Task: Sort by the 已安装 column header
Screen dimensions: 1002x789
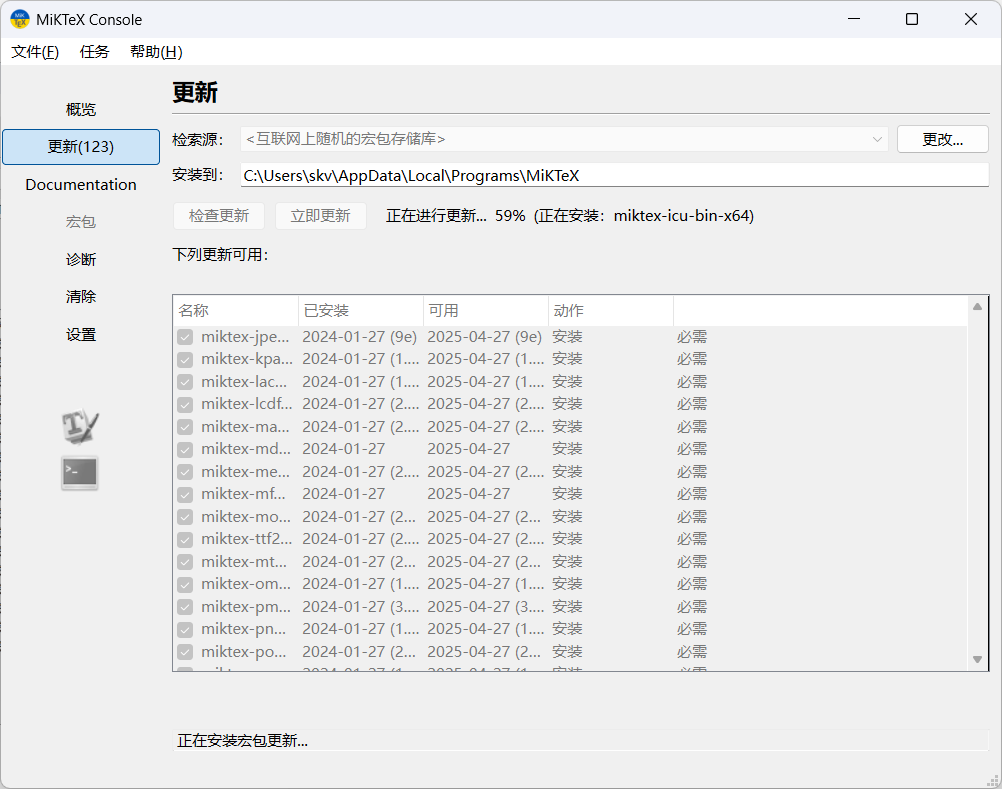Action: 360,310
